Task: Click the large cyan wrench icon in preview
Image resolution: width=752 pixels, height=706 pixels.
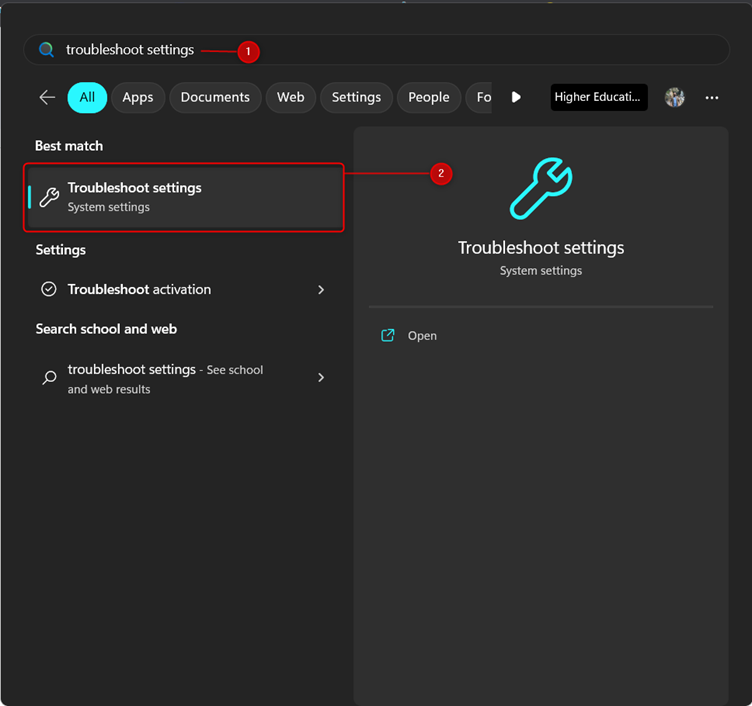Action: coord(540,188)
